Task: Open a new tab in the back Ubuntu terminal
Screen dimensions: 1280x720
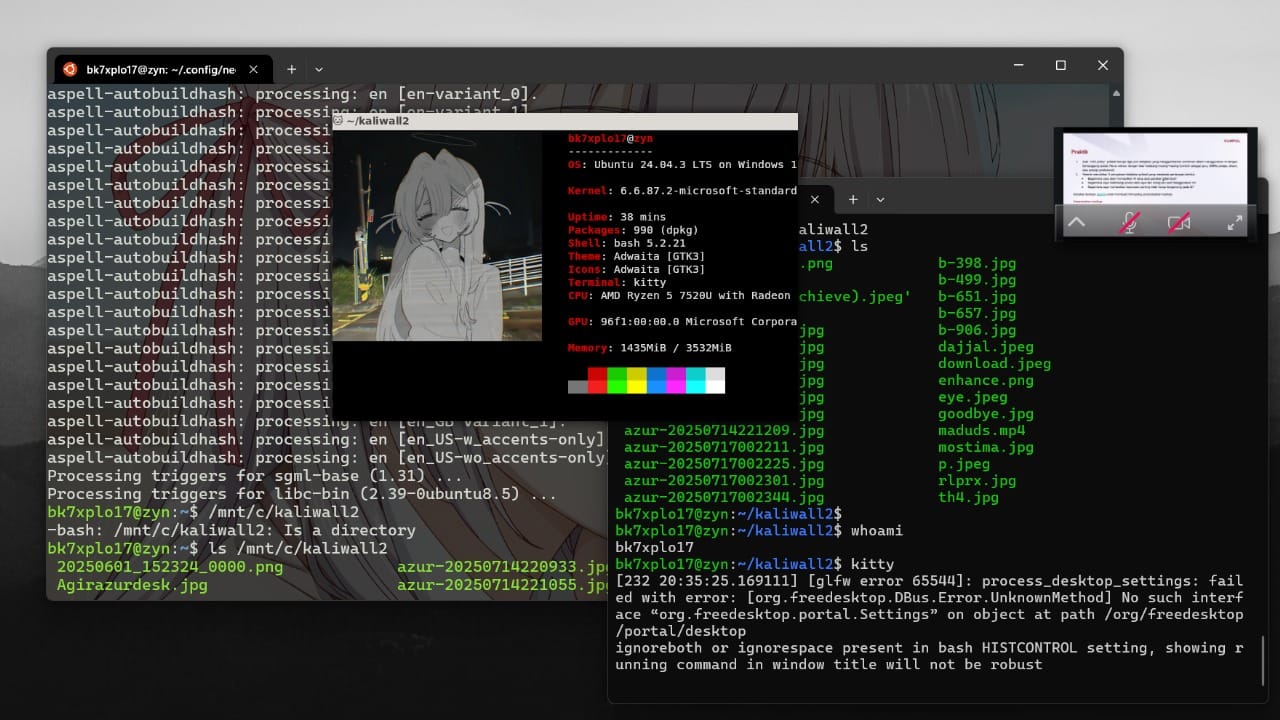Action: tap(291, 69)
